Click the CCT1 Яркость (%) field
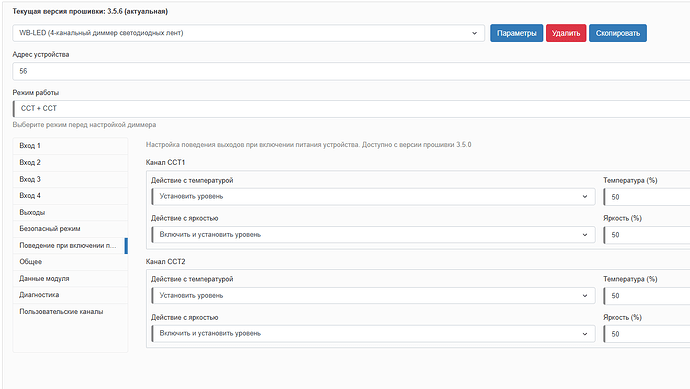This screenshot has height=389, width=690. 647,235
